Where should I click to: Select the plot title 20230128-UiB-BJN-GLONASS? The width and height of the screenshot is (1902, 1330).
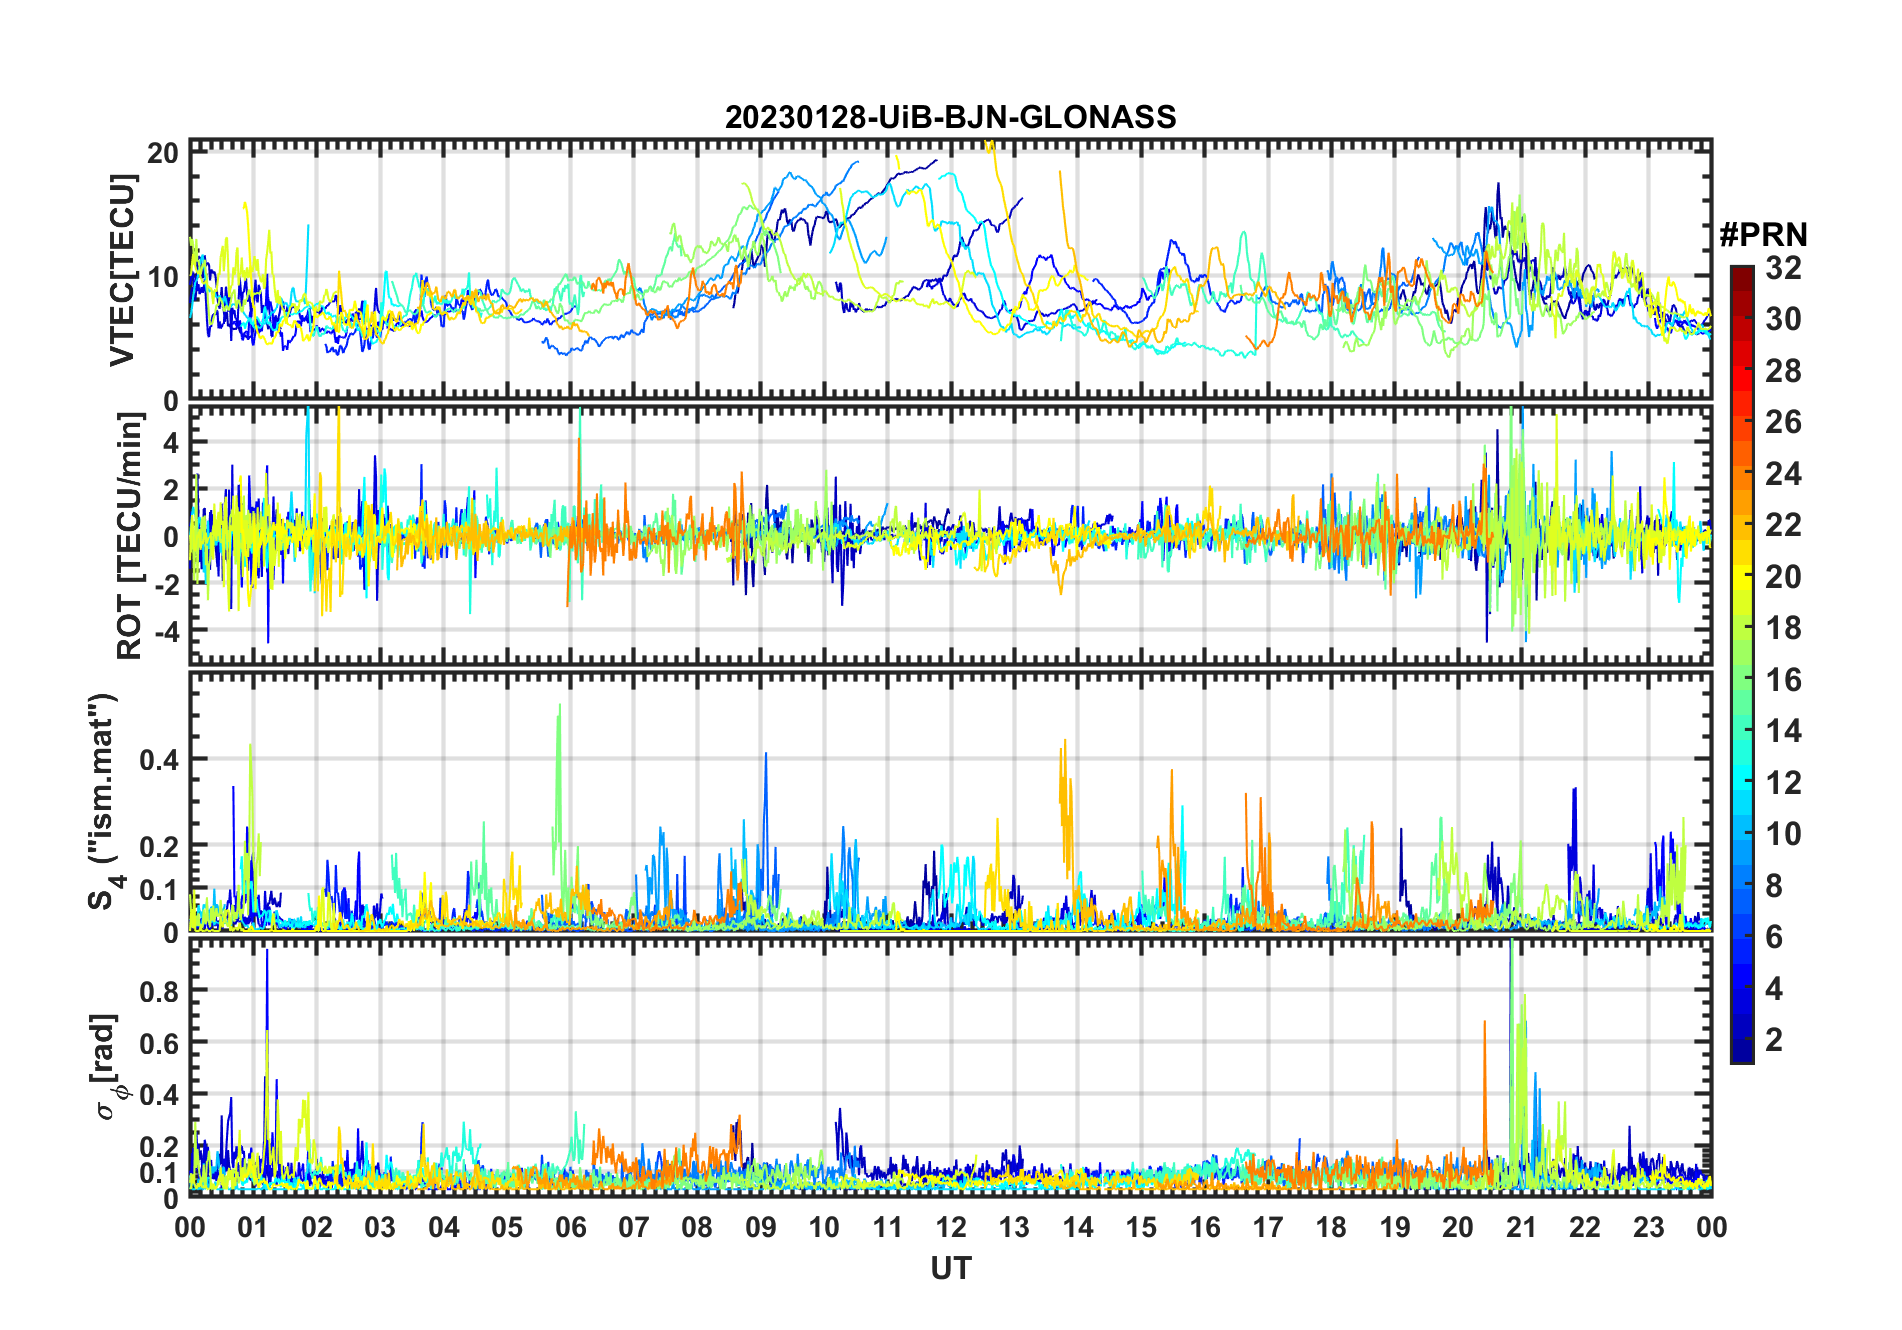click(x=950, y=117)
